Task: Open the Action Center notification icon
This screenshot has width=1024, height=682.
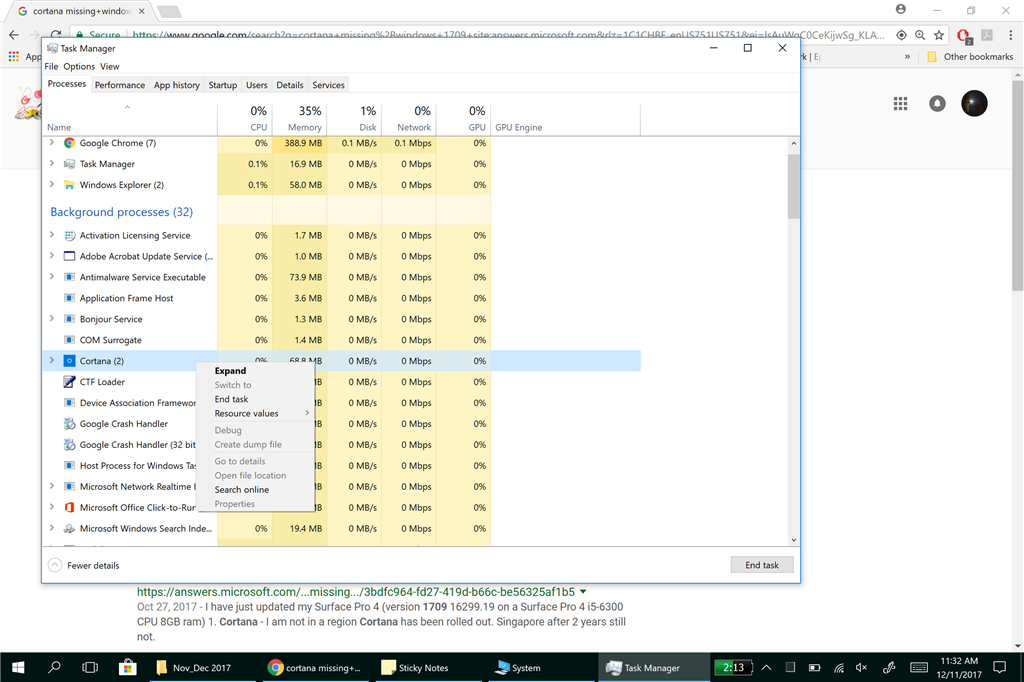Action: pos(999,667)
